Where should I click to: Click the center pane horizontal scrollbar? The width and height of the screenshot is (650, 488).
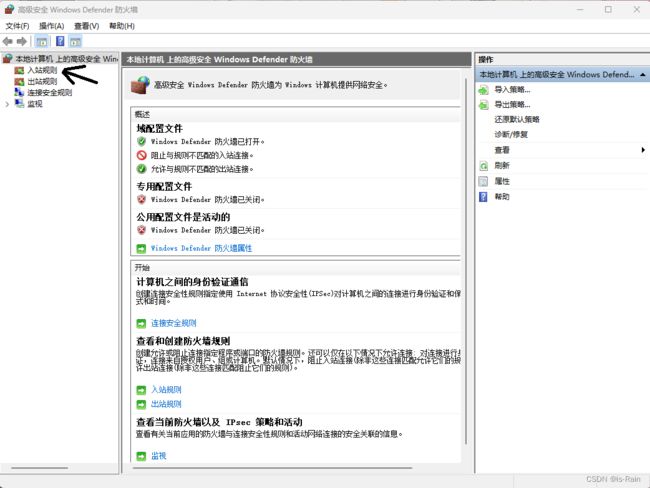272,468
